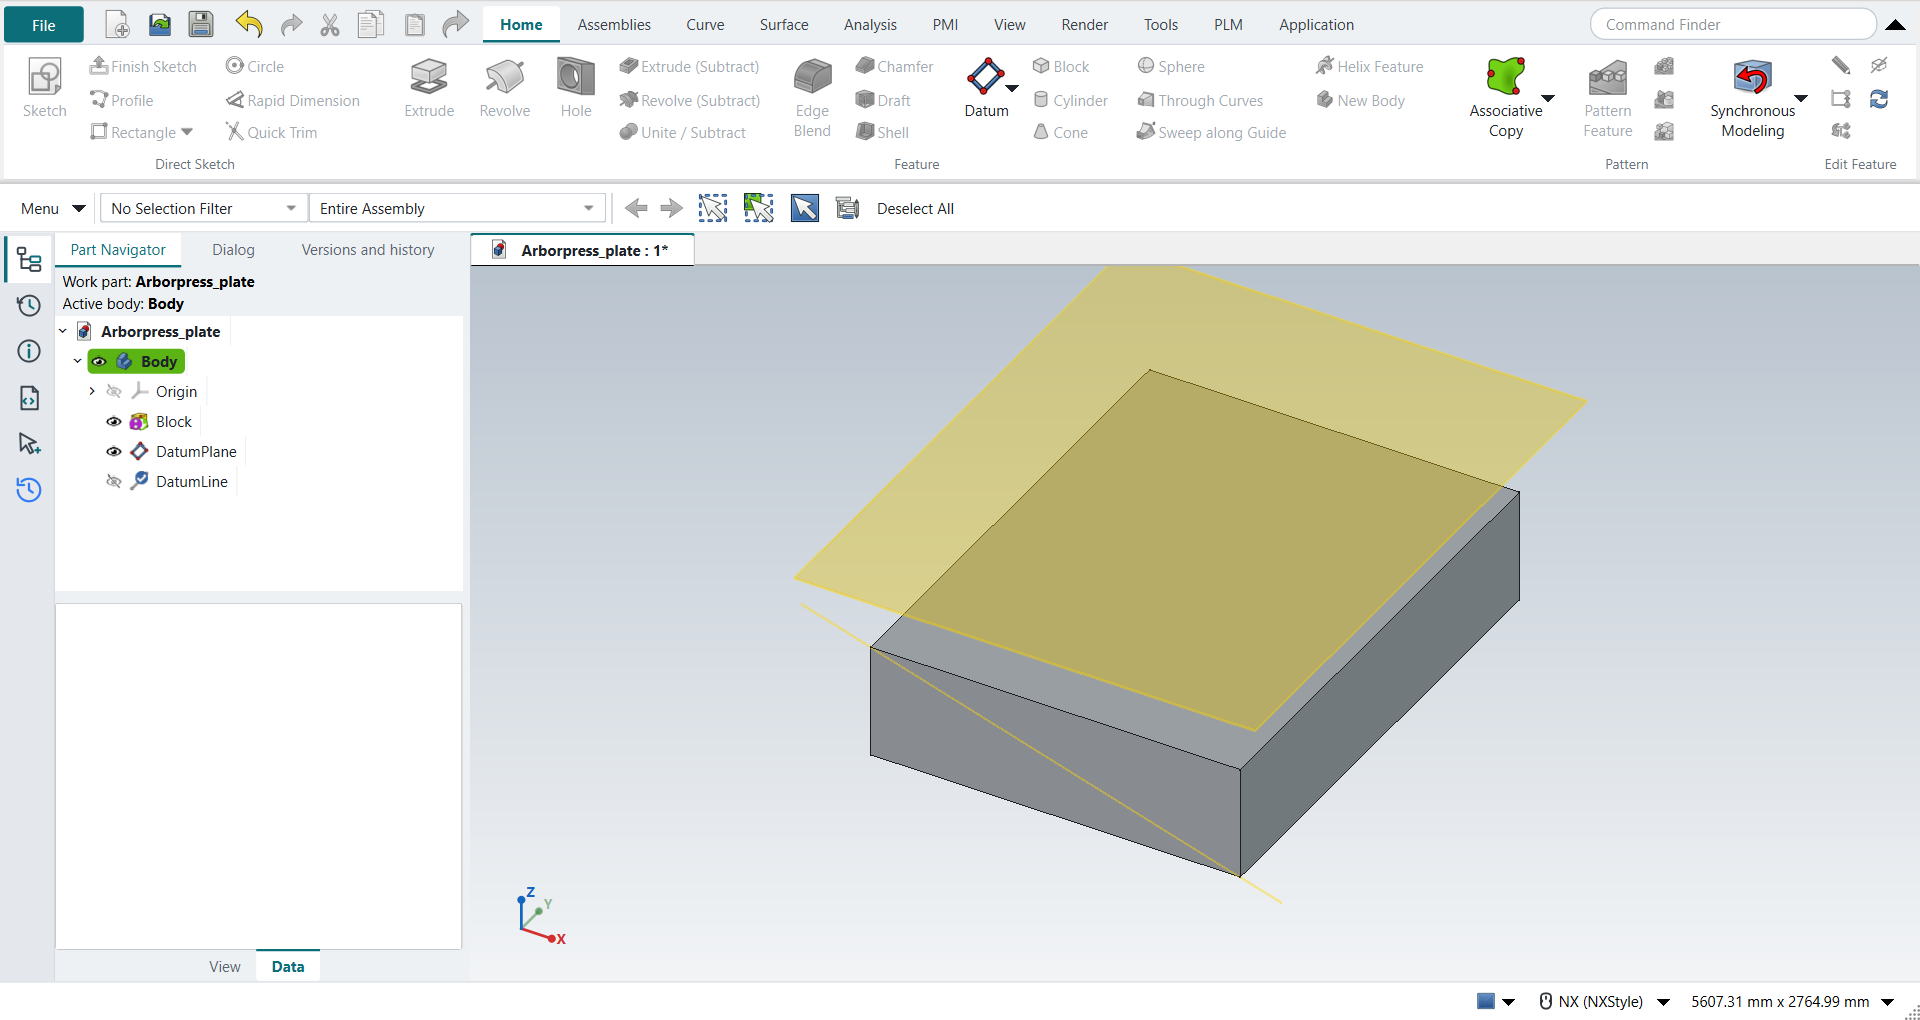Open the Entire Assembly scope dropdown
1920x1020 pixels.
tap(457, 208)
